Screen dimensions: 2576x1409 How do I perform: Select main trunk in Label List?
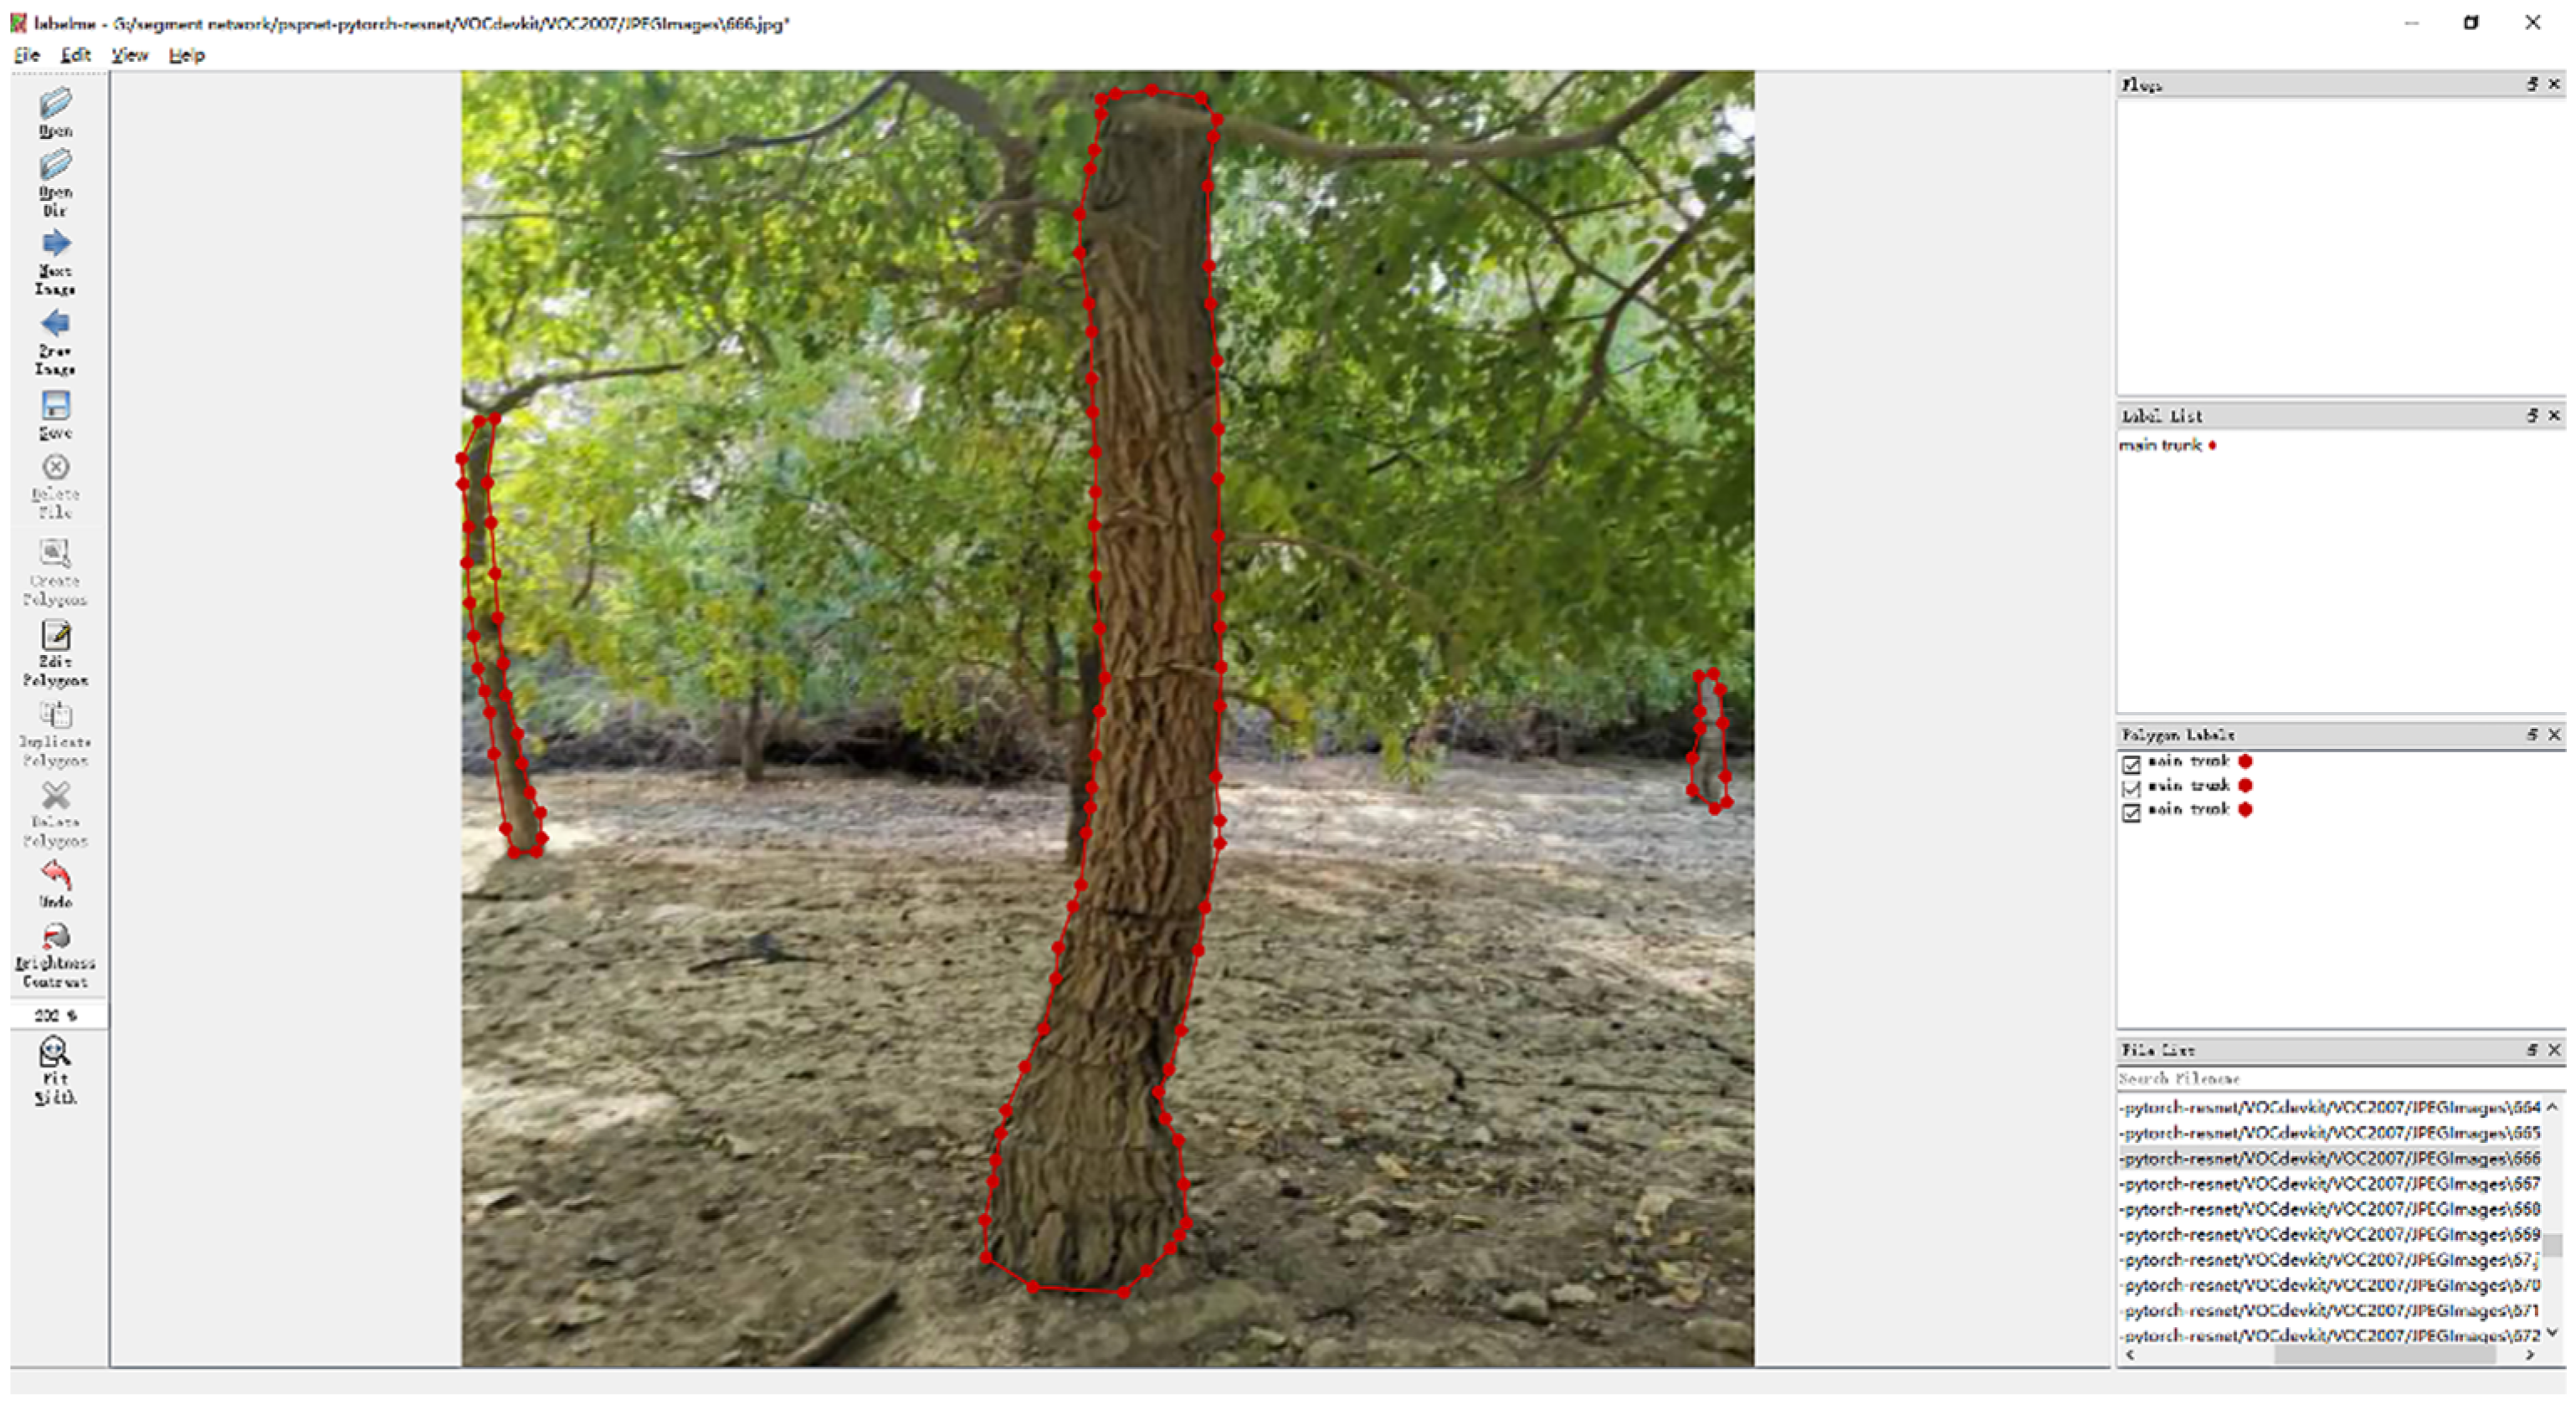[2160, 445]
